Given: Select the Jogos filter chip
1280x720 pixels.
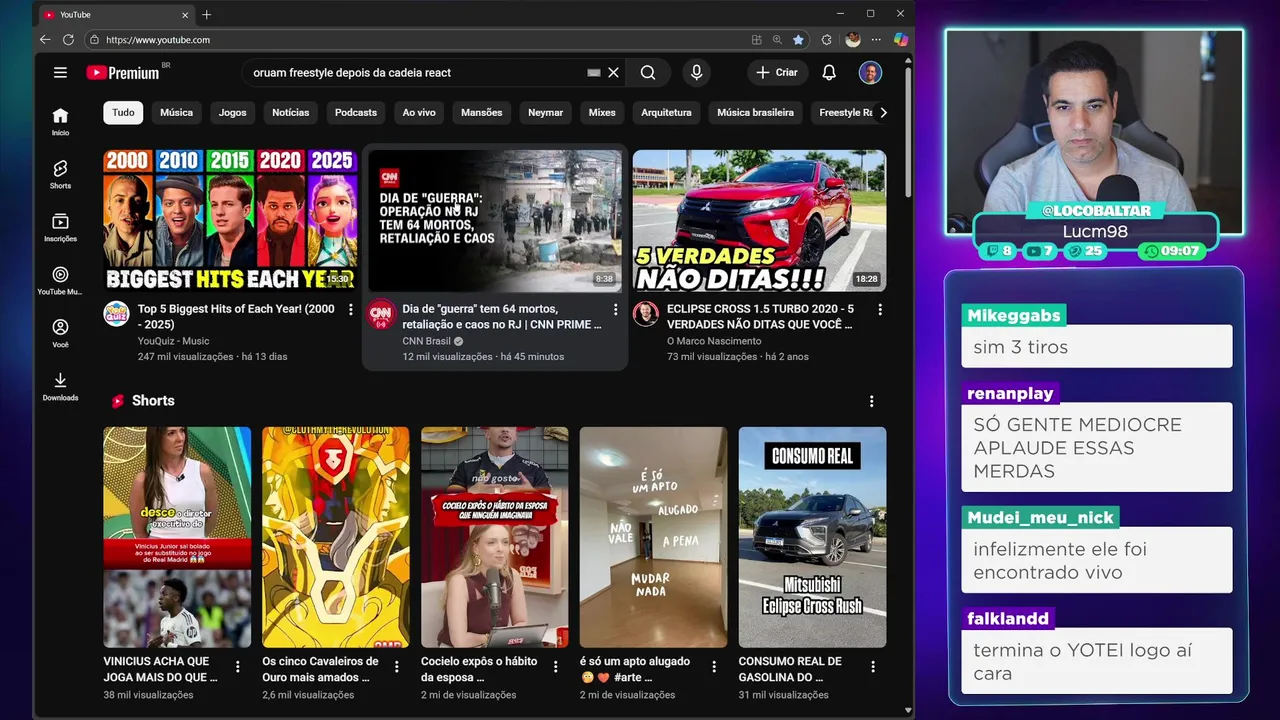Looking at the screenshot, I should click(232, 113).
